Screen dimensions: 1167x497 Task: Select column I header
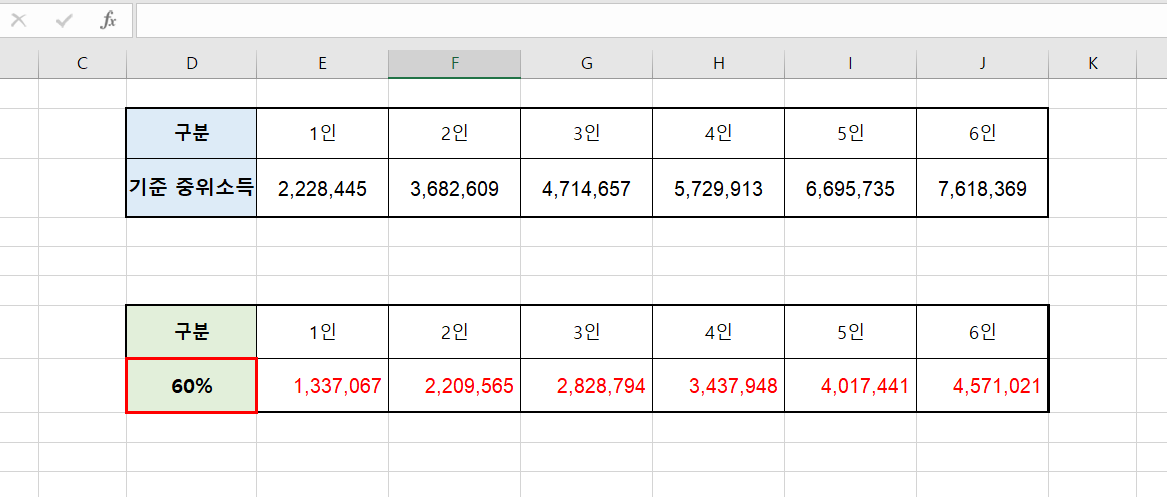850,64
